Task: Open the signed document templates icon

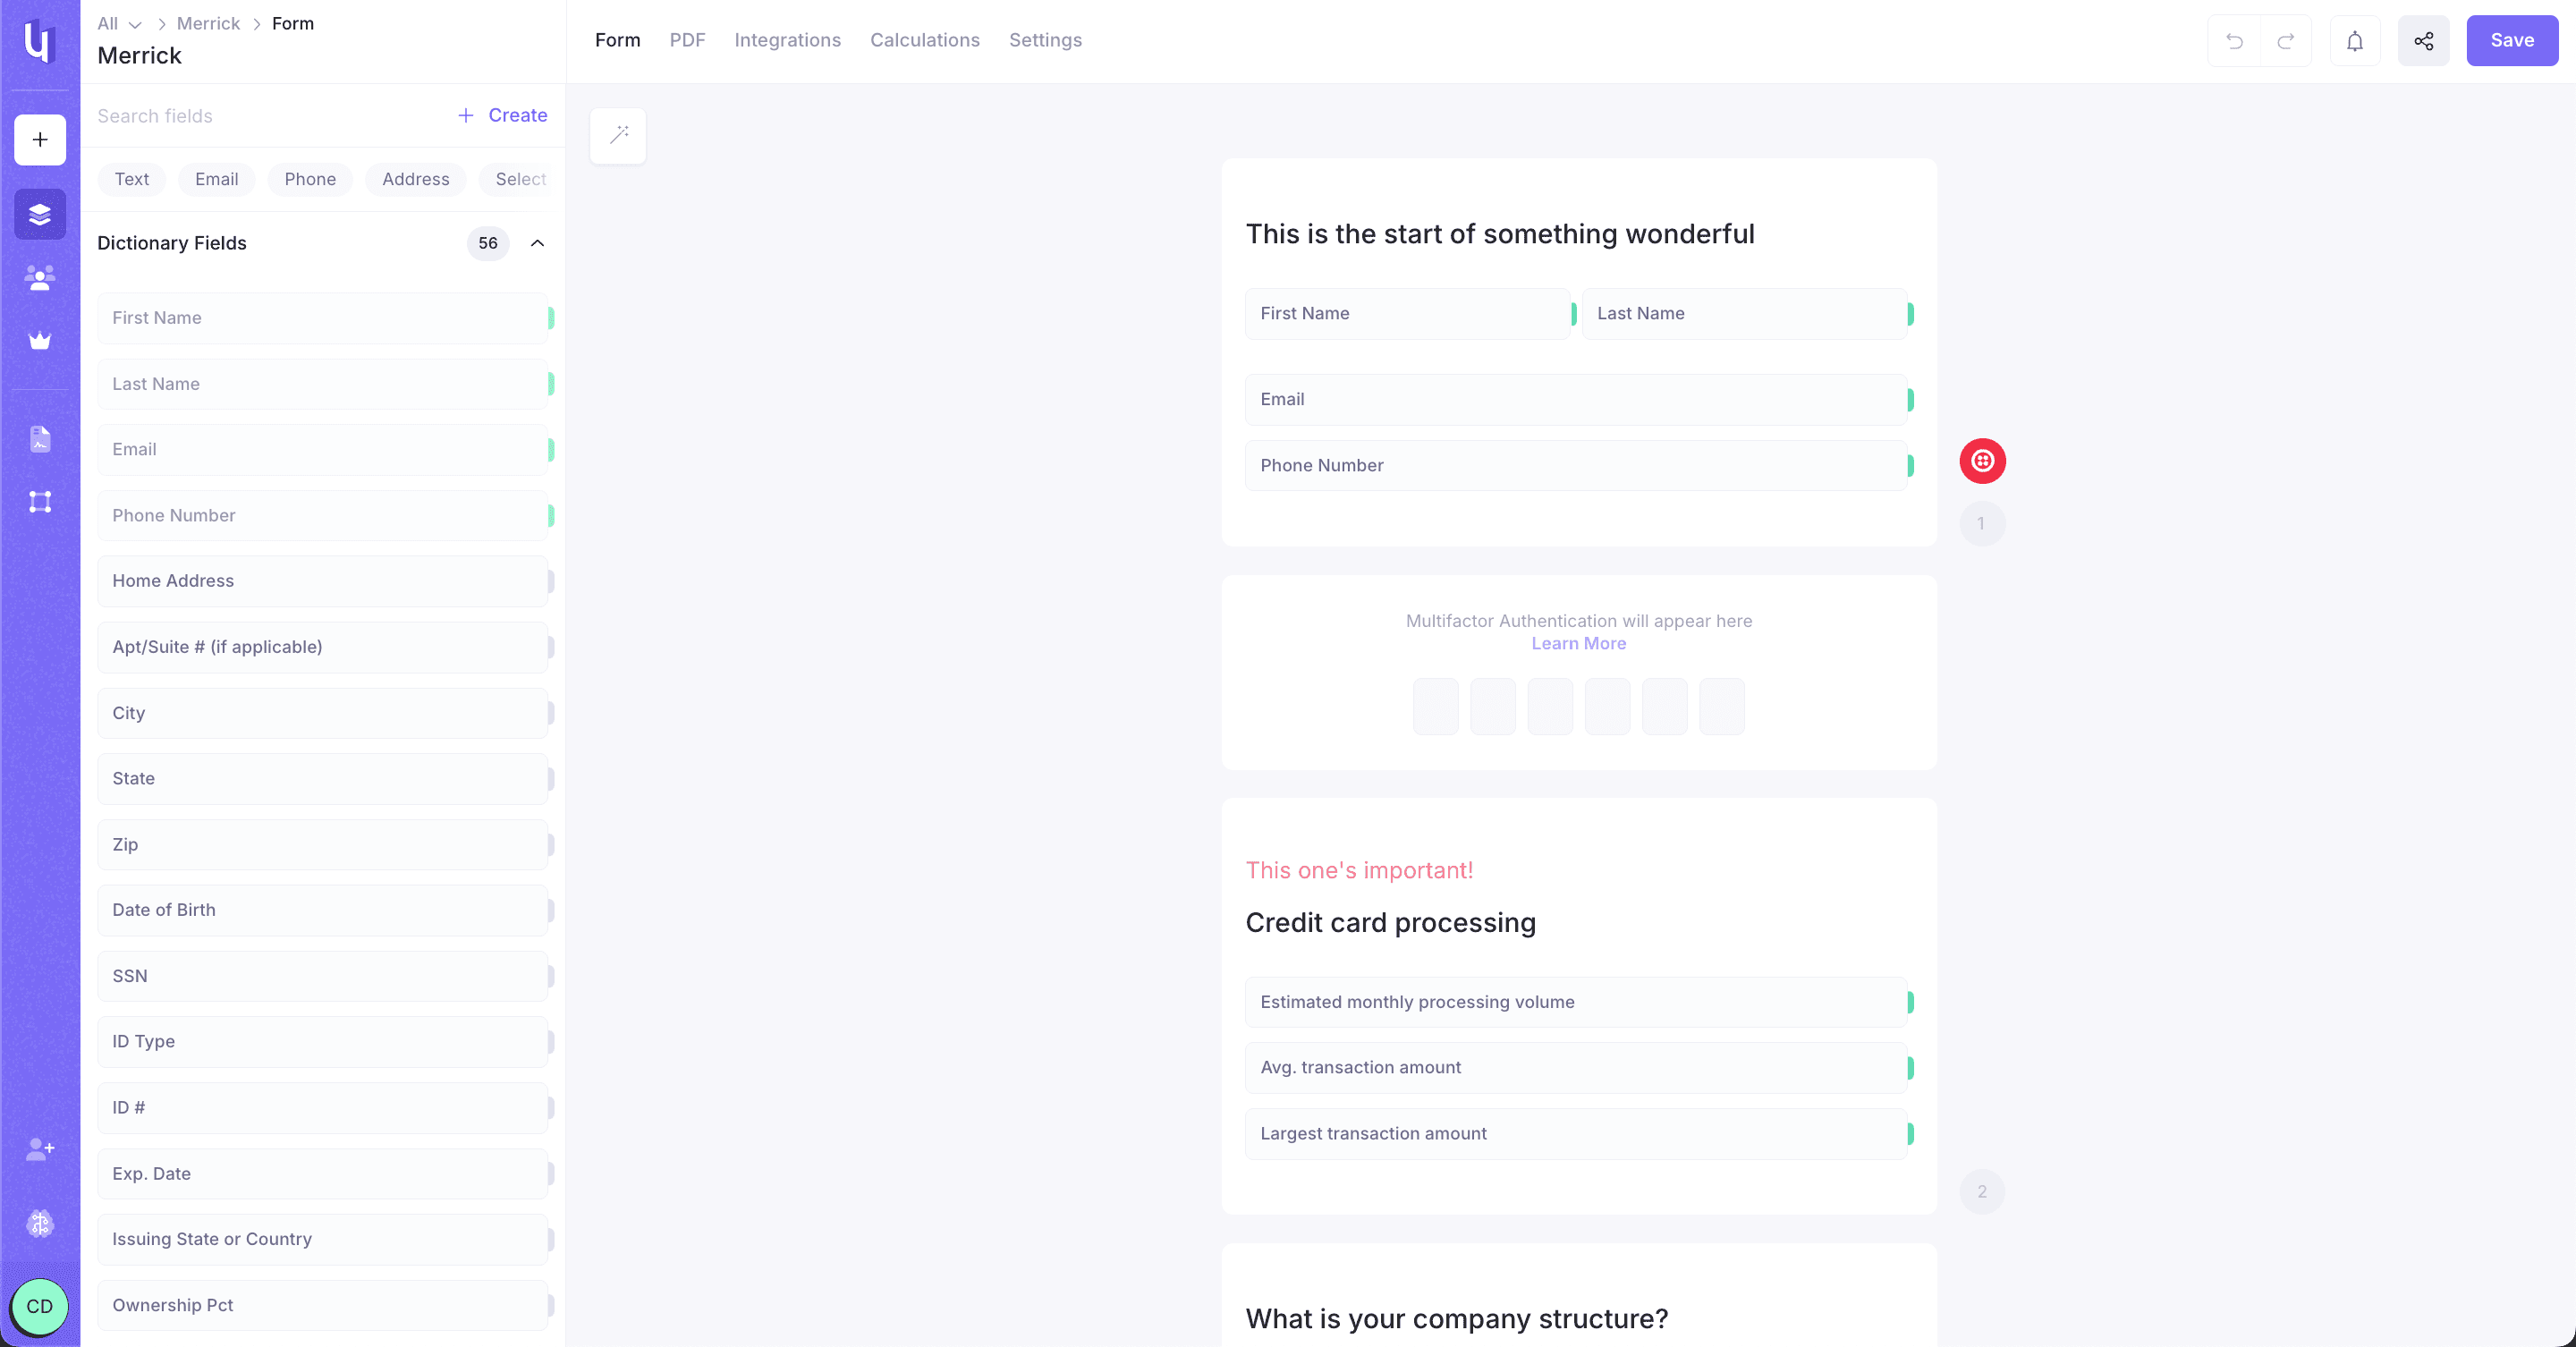Action: tap(39, 439)
